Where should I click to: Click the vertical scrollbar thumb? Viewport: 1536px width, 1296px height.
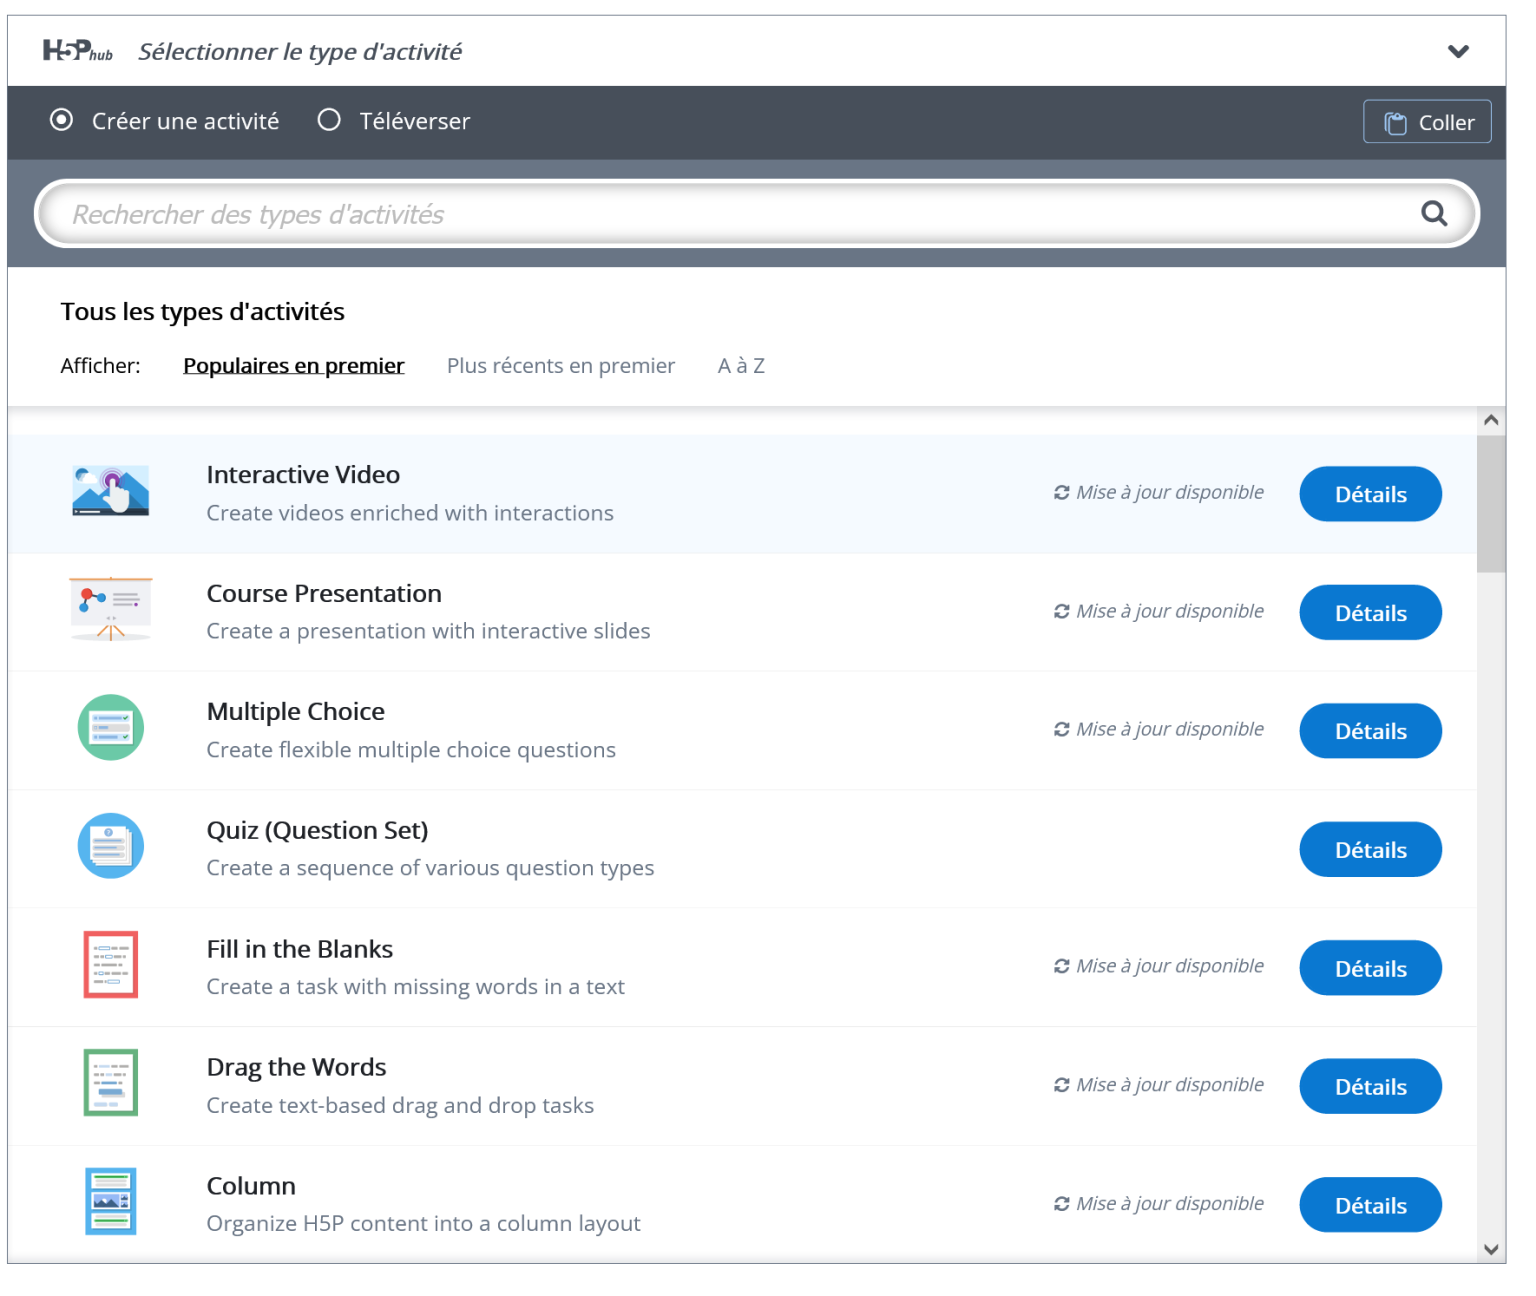click(x=1491, y=503)
